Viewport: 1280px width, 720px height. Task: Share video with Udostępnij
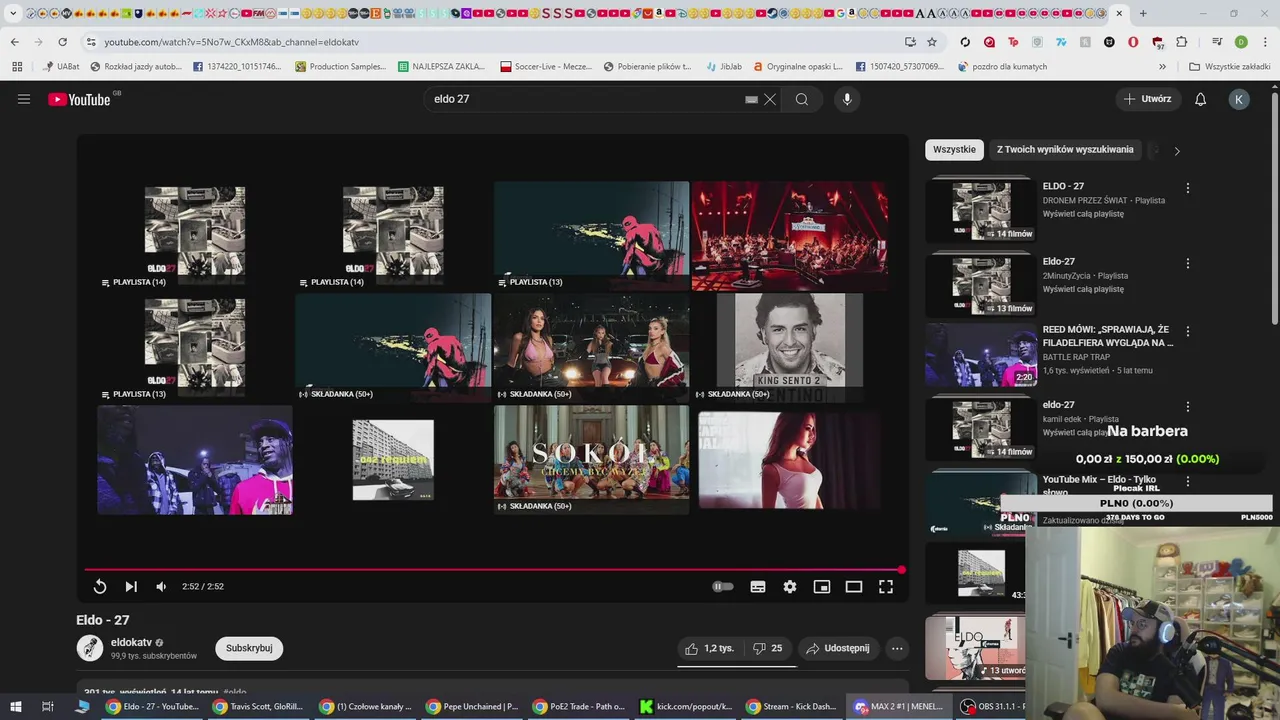838,648
